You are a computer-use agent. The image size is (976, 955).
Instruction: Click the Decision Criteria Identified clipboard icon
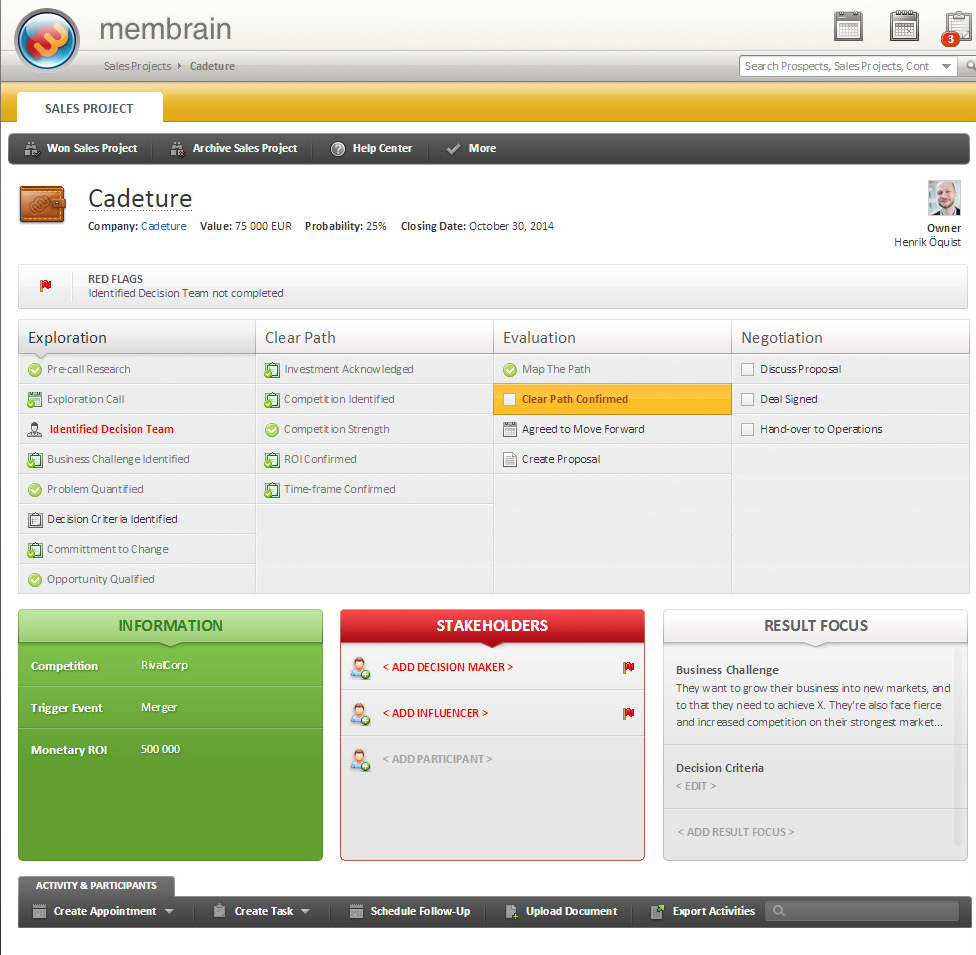[x=35, y=519]
